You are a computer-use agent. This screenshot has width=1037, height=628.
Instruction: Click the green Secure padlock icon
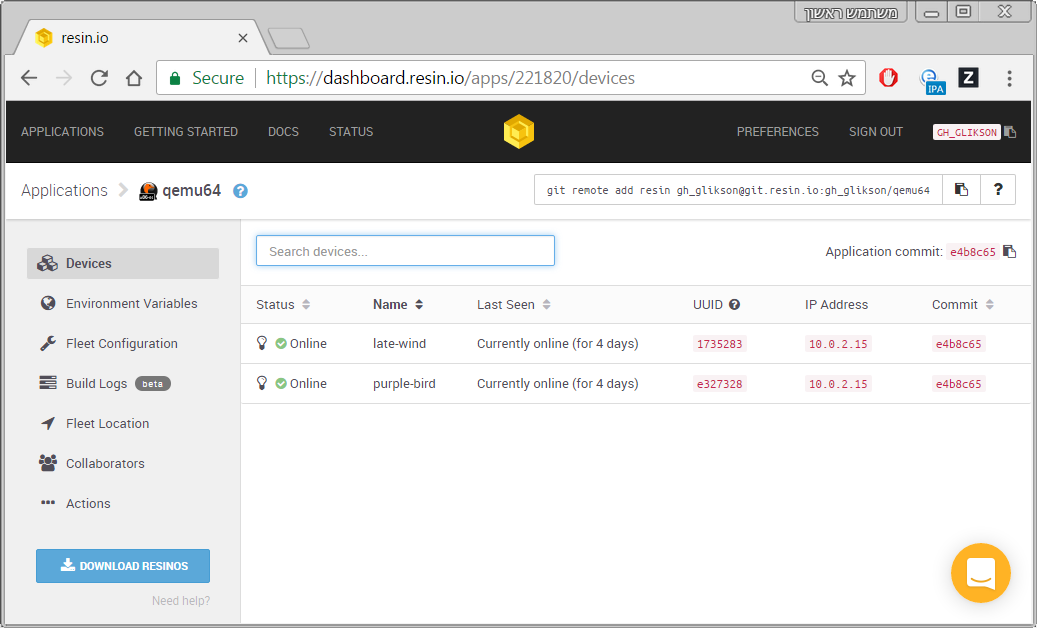click(x=175, y=78)
